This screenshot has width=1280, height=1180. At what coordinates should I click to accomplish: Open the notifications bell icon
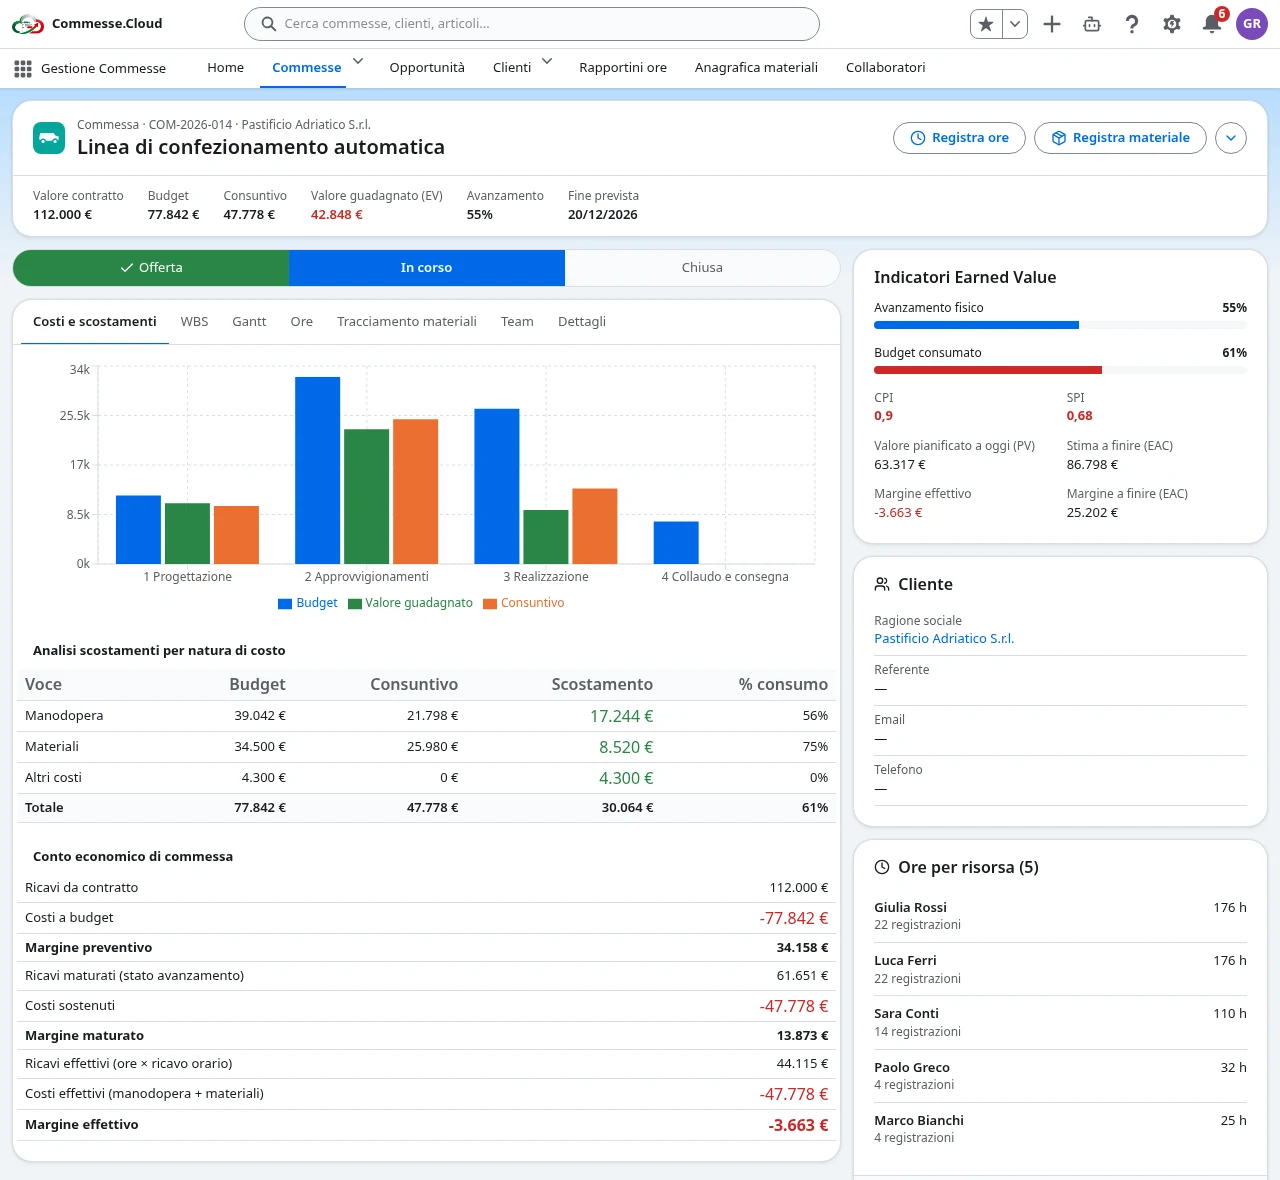pos(1212,24)
